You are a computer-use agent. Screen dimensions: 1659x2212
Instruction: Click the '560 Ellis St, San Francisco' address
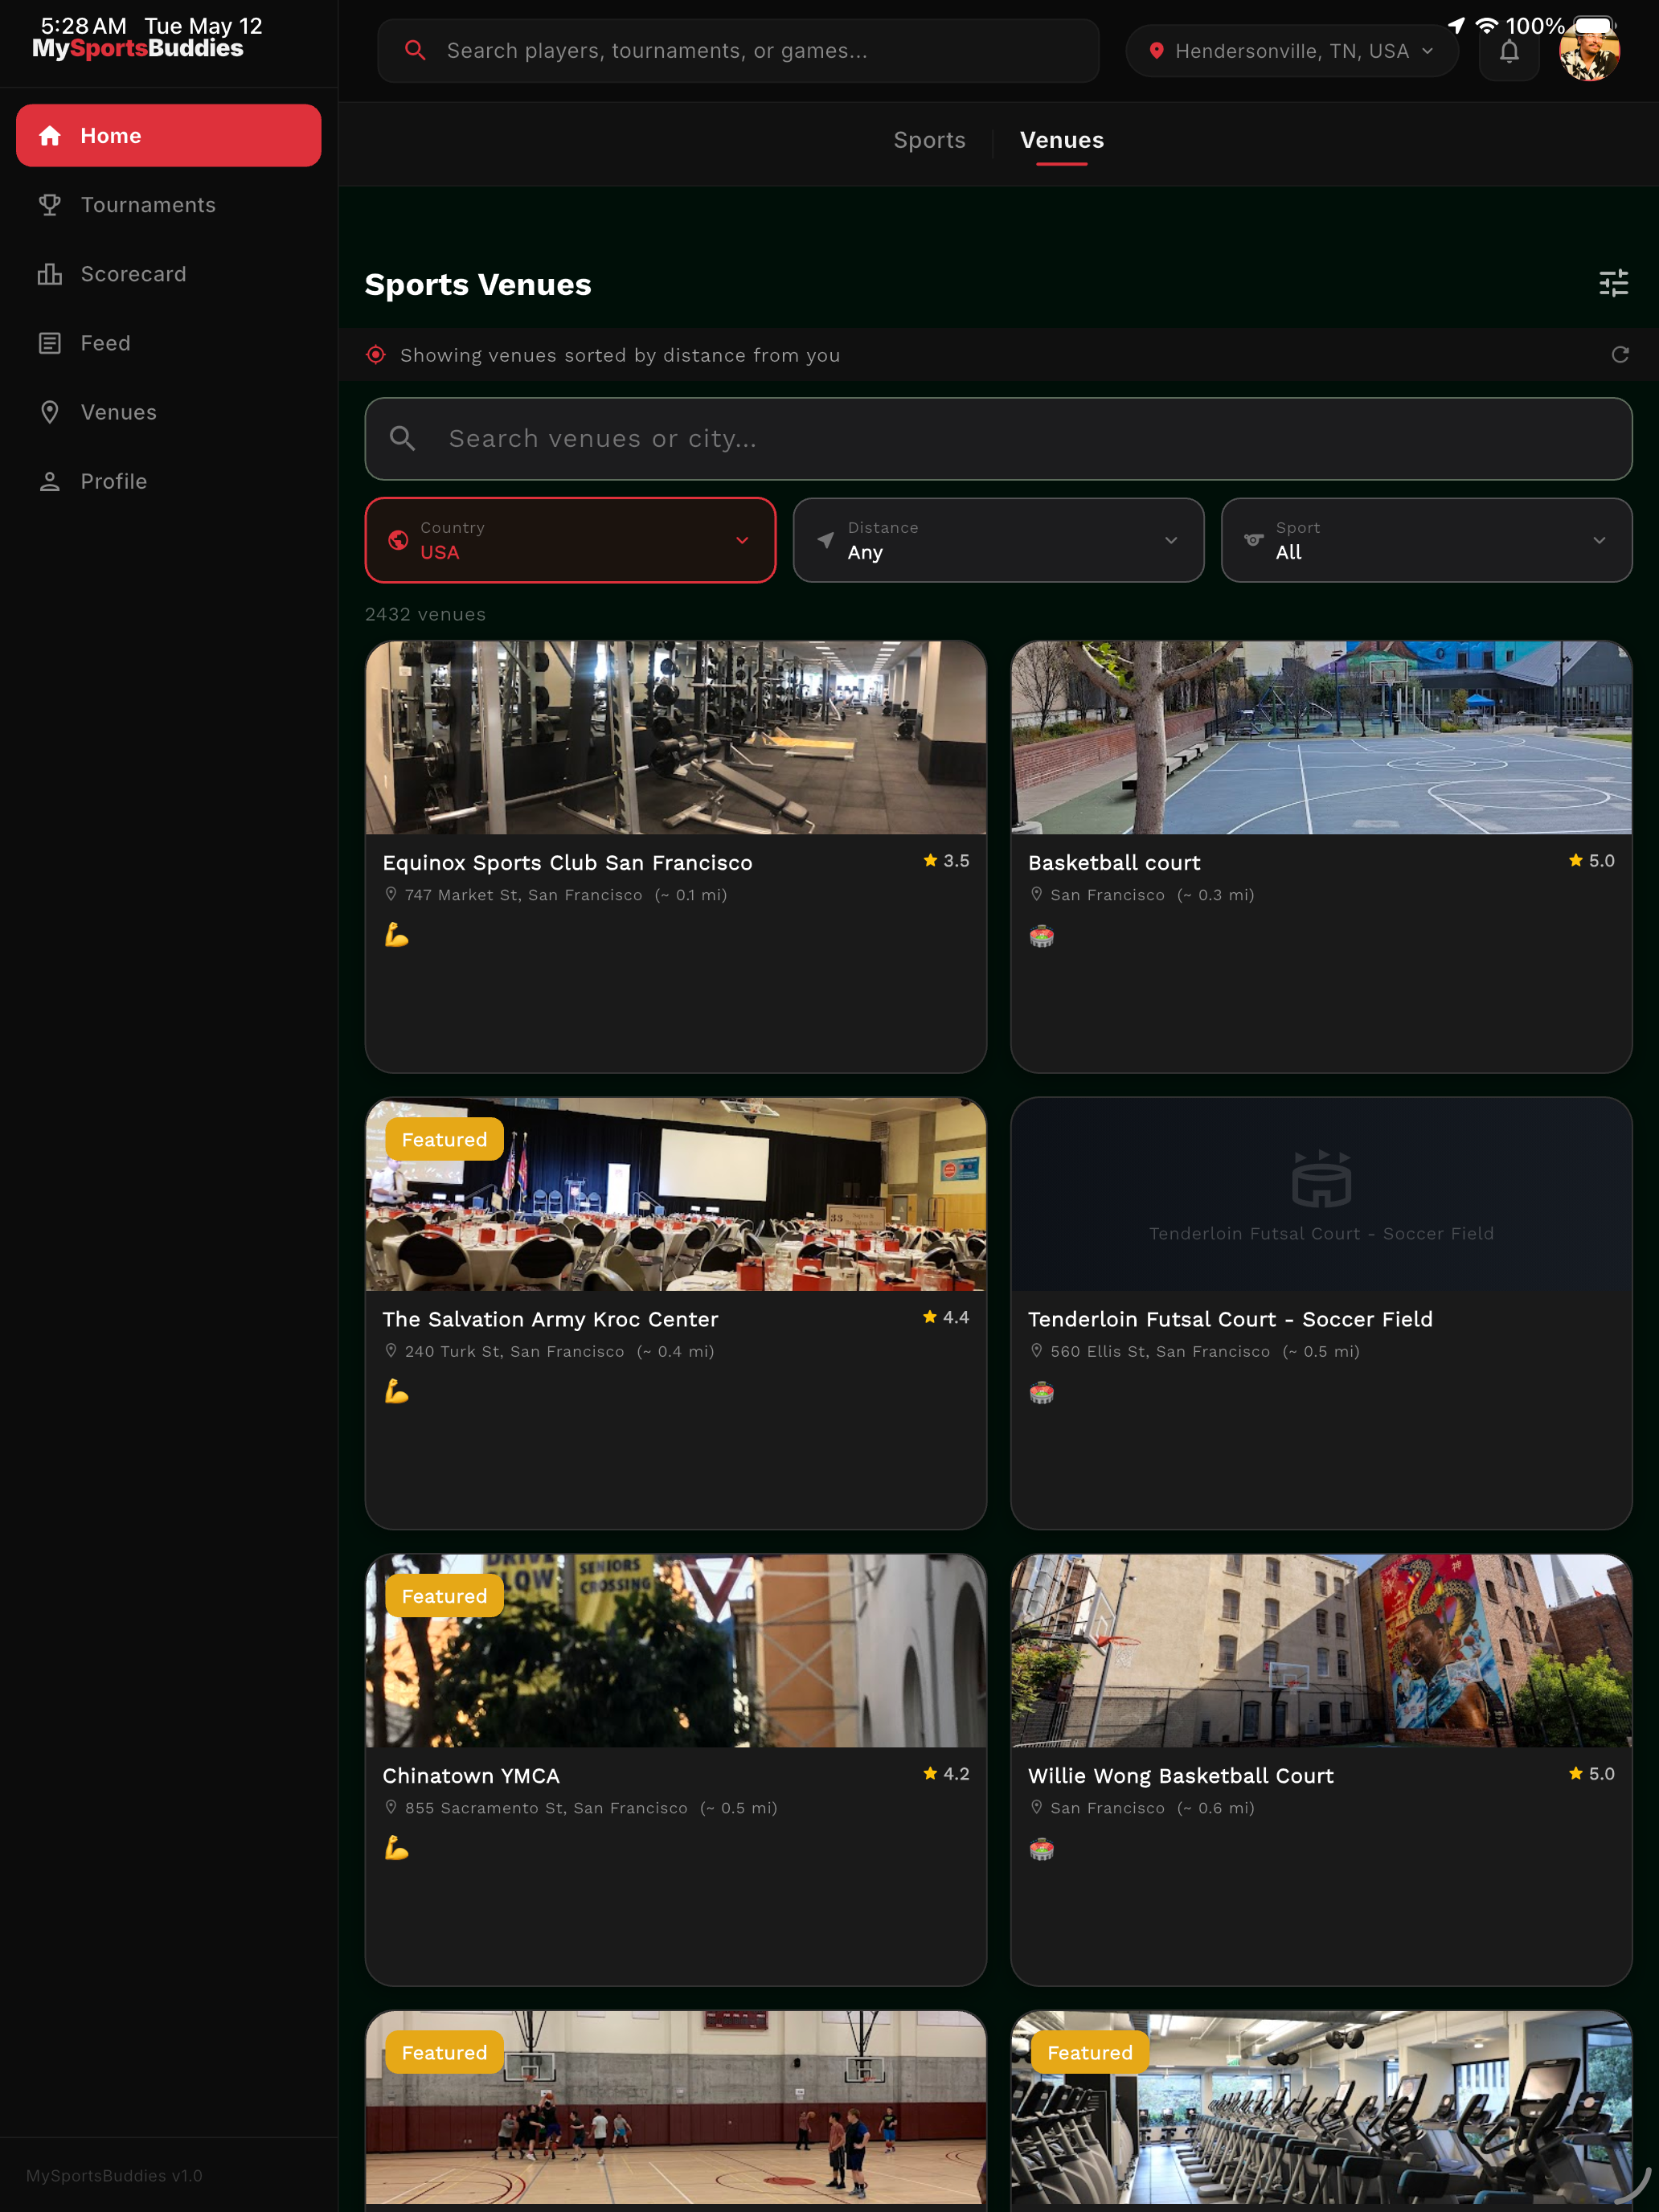1160,1352
